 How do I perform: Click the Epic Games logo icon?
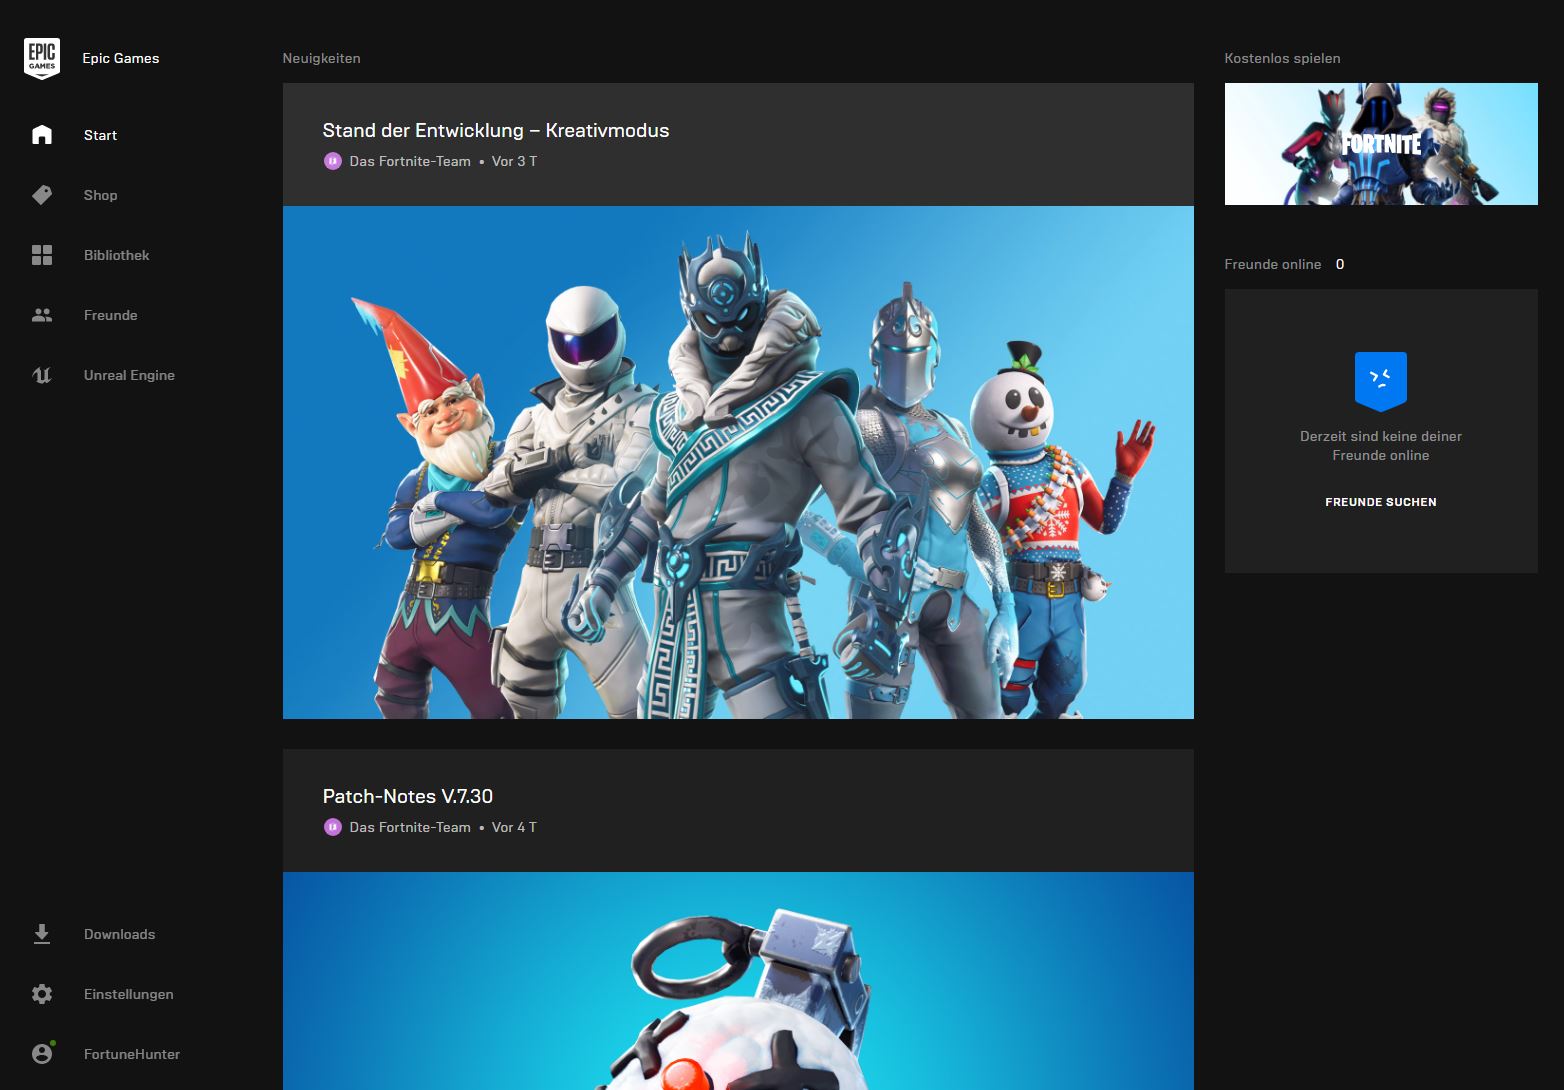coord(42,58)
